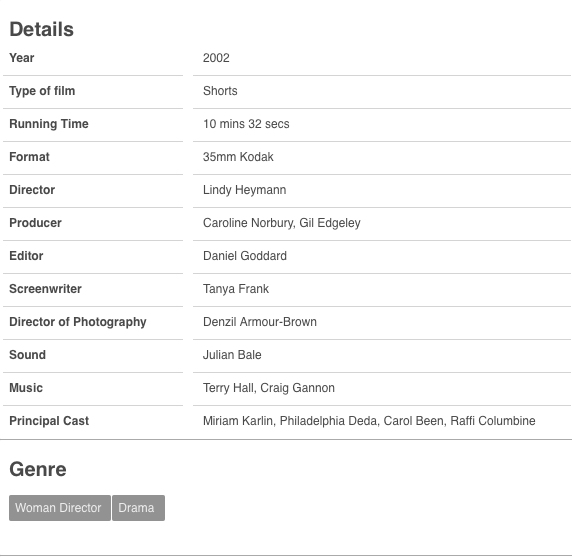Click Denzil Armour-Brown in photography row

(260, 322)
